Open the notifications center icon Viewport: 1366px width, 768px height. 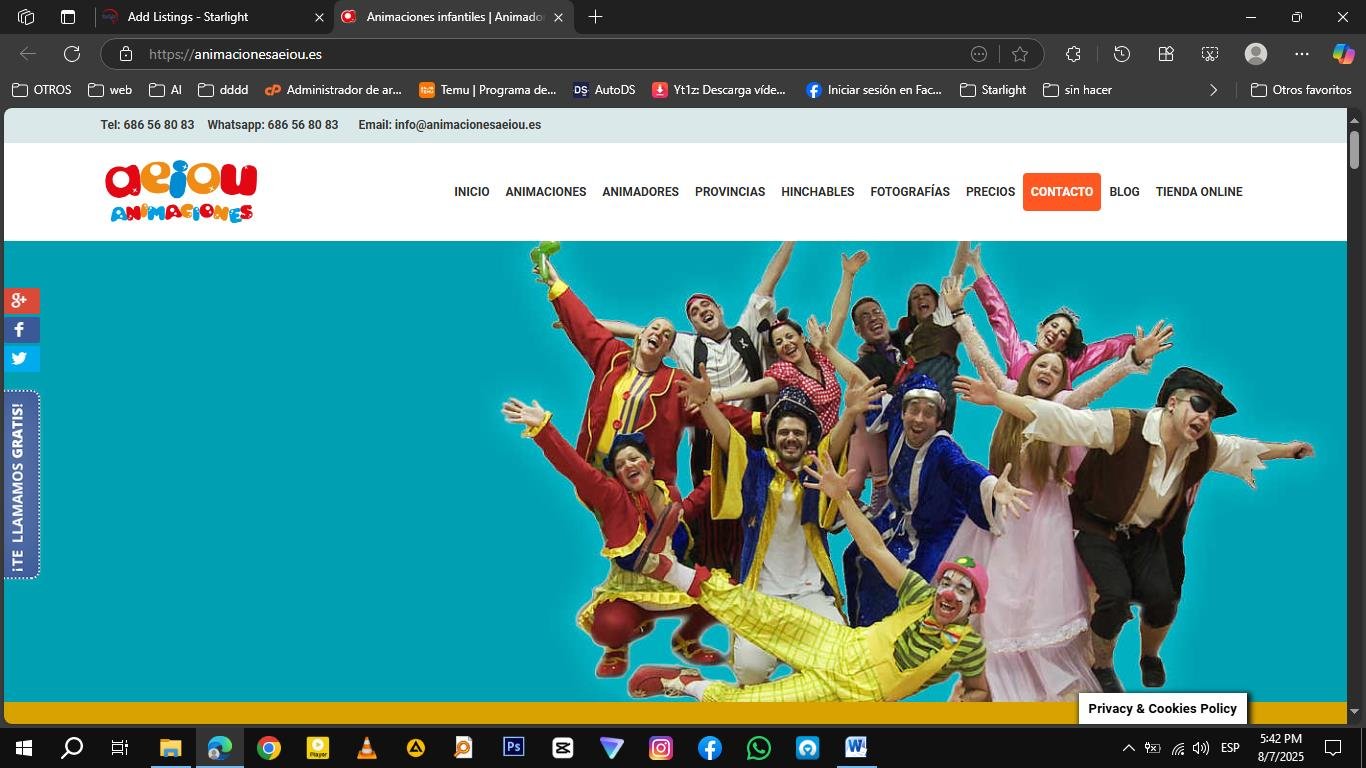[1333, 748]
